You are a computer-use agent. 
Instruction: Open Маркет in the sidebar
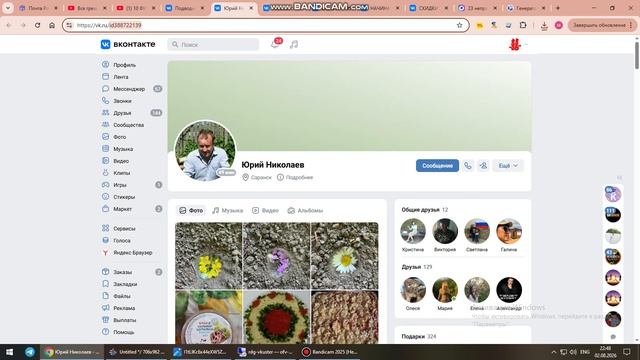click(122, 209)
